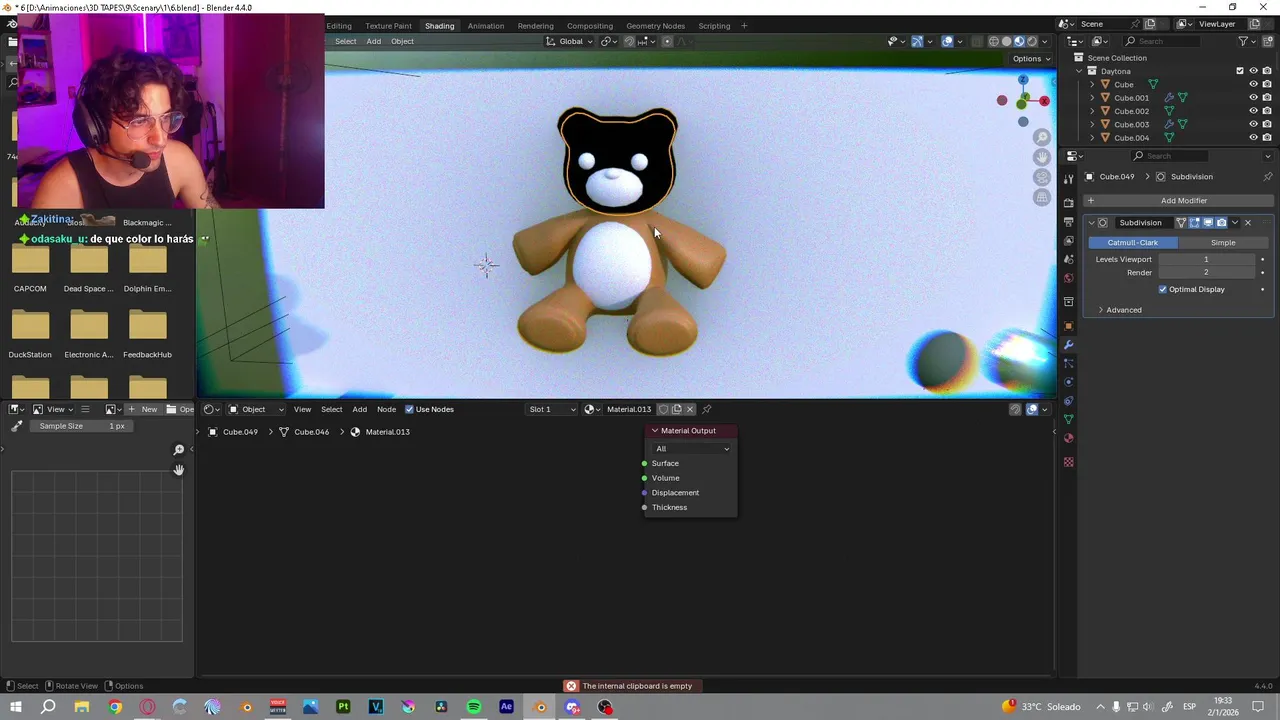Screen dimensions: 1280x720
Task: Toggle Optimal Display checkbox
Action: click(x=1163, y=289)
